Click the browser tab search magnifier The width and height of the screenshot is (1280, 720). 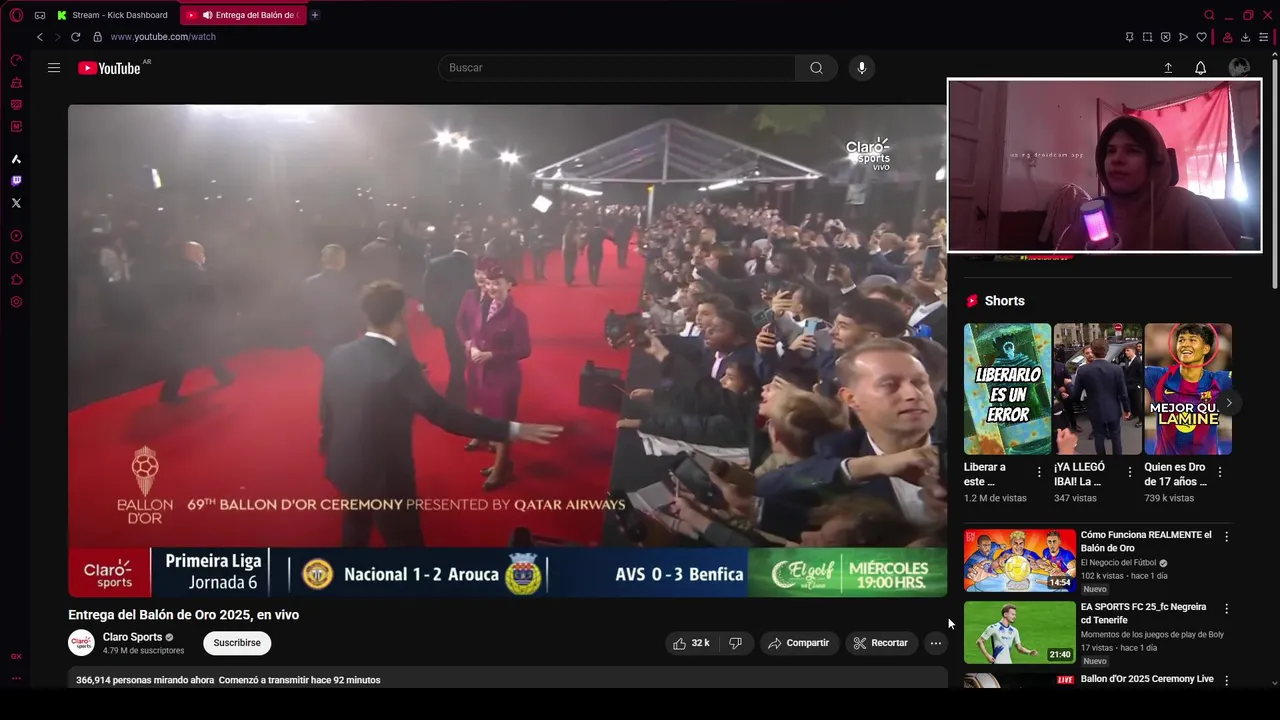[x=1209, y=15]
